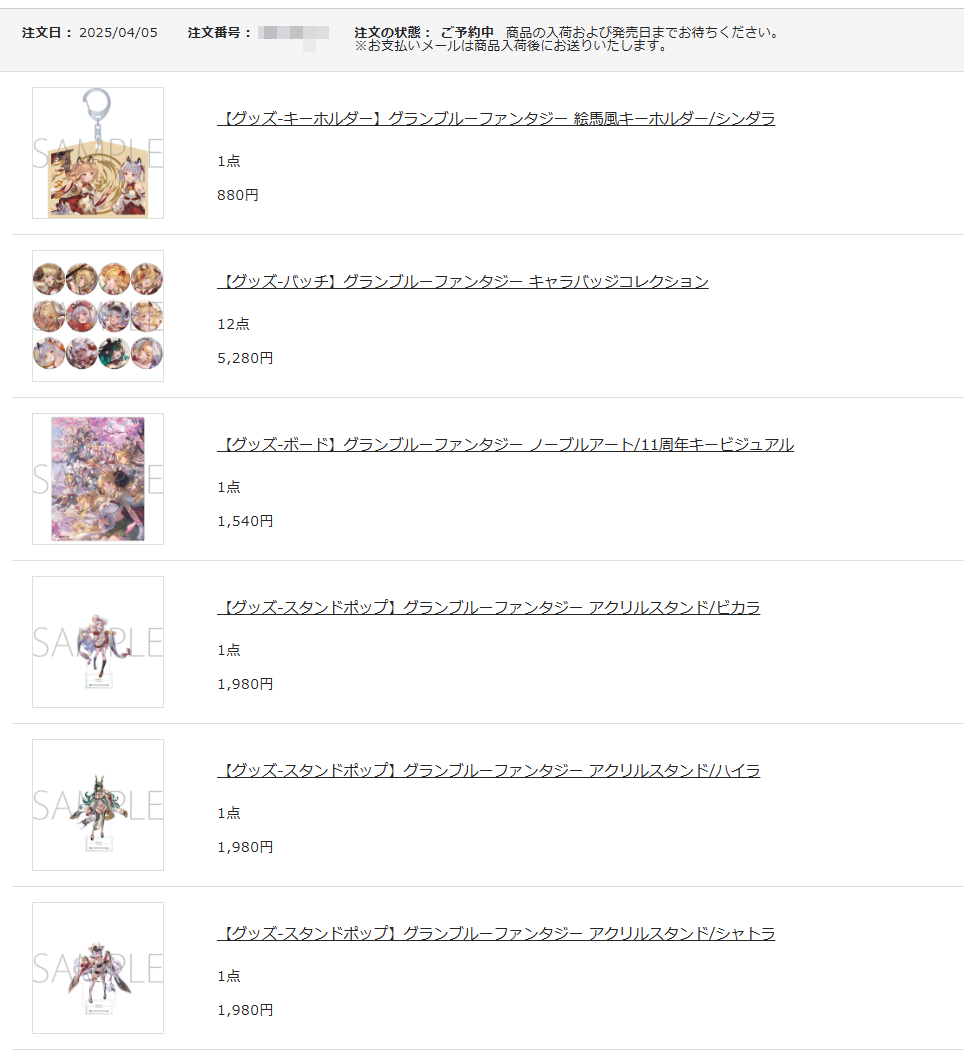Screen dimensions: 964x1056
Task: Open the アクリルスタンド/ビカラ product link
Action: (488, 607)
